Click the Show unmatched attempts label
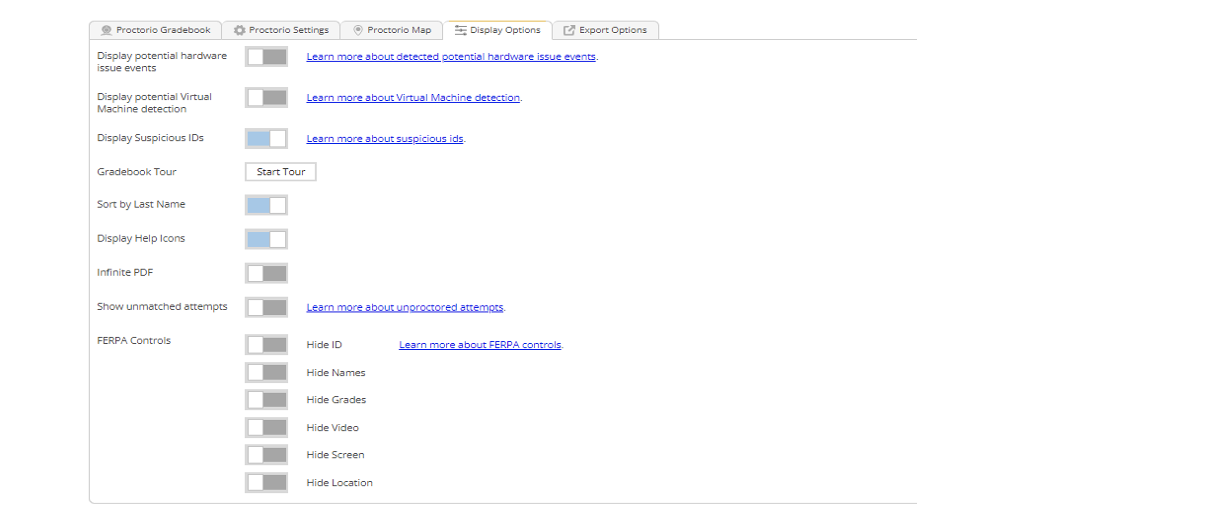This screenshot has width=1206, height=532. (162, 307)
